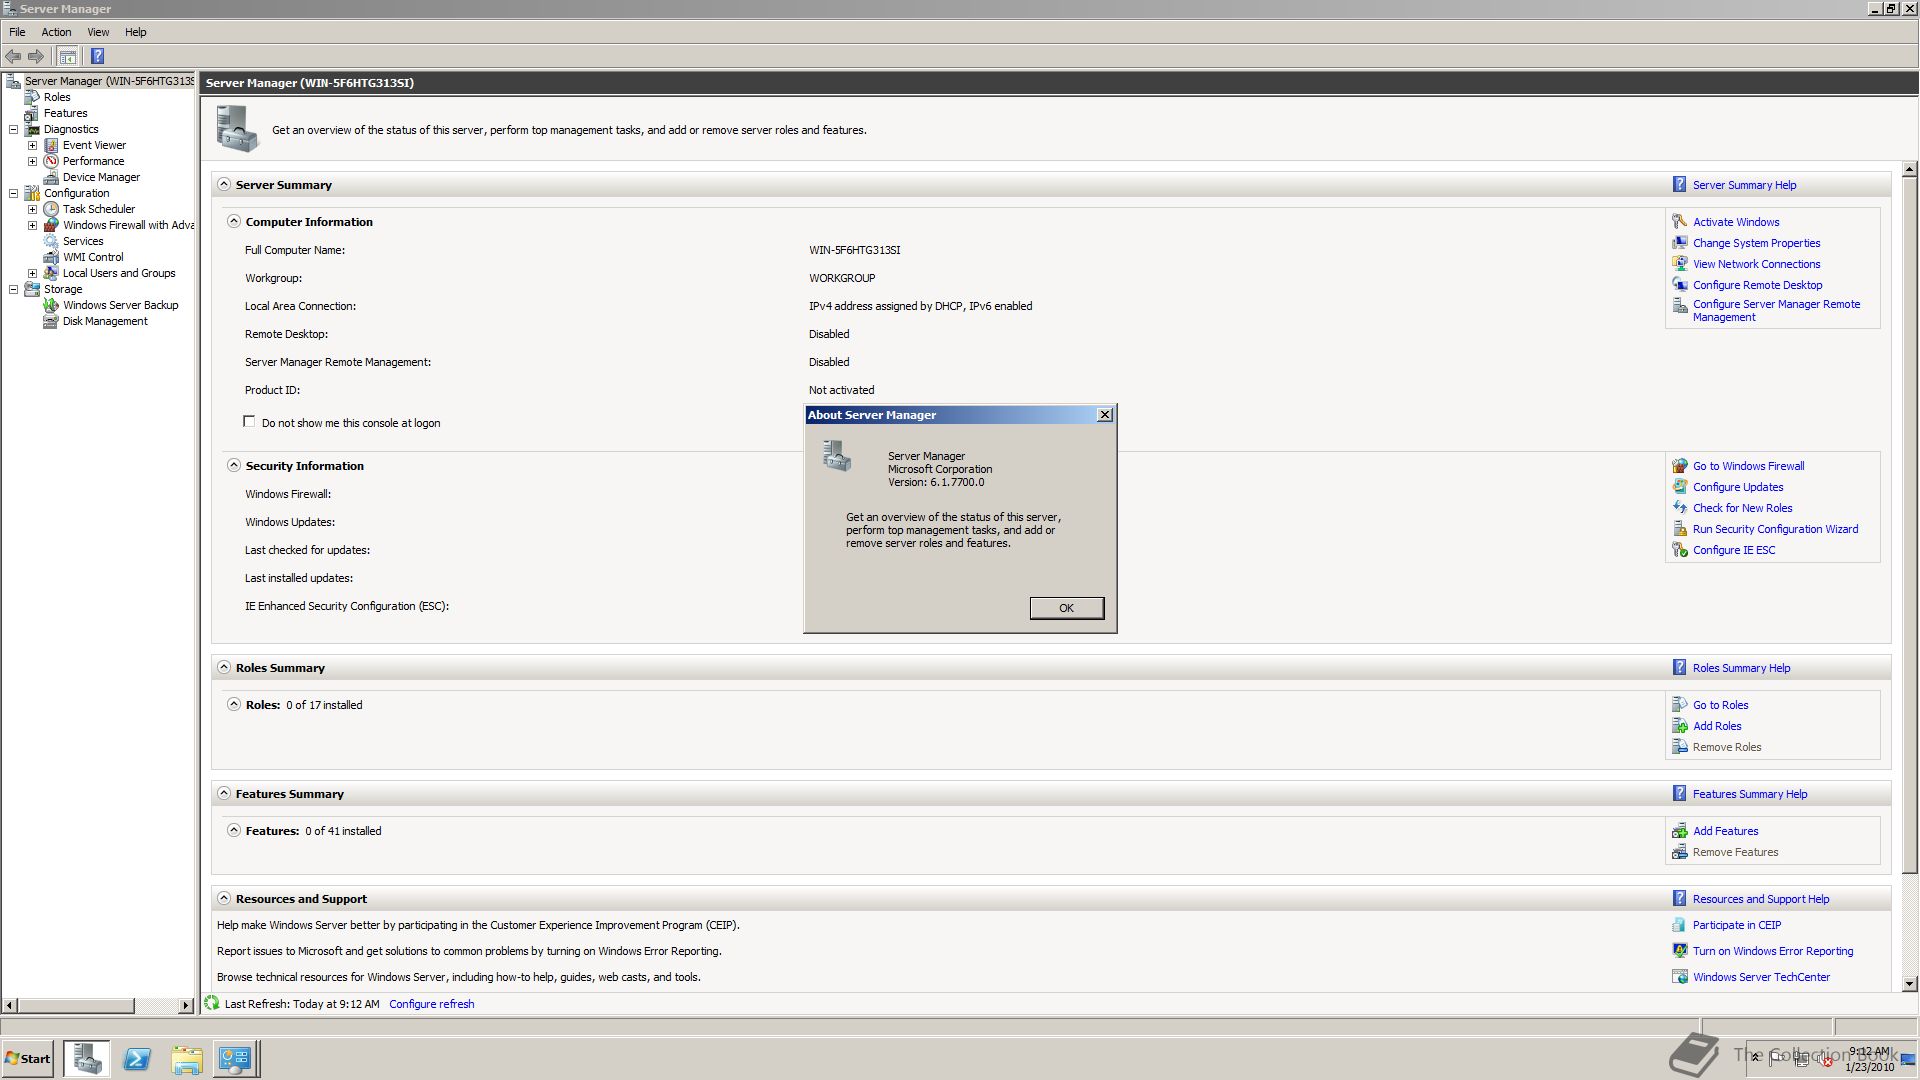
Task: Check 'Do not show me this console at logon'
Action: 249,422
